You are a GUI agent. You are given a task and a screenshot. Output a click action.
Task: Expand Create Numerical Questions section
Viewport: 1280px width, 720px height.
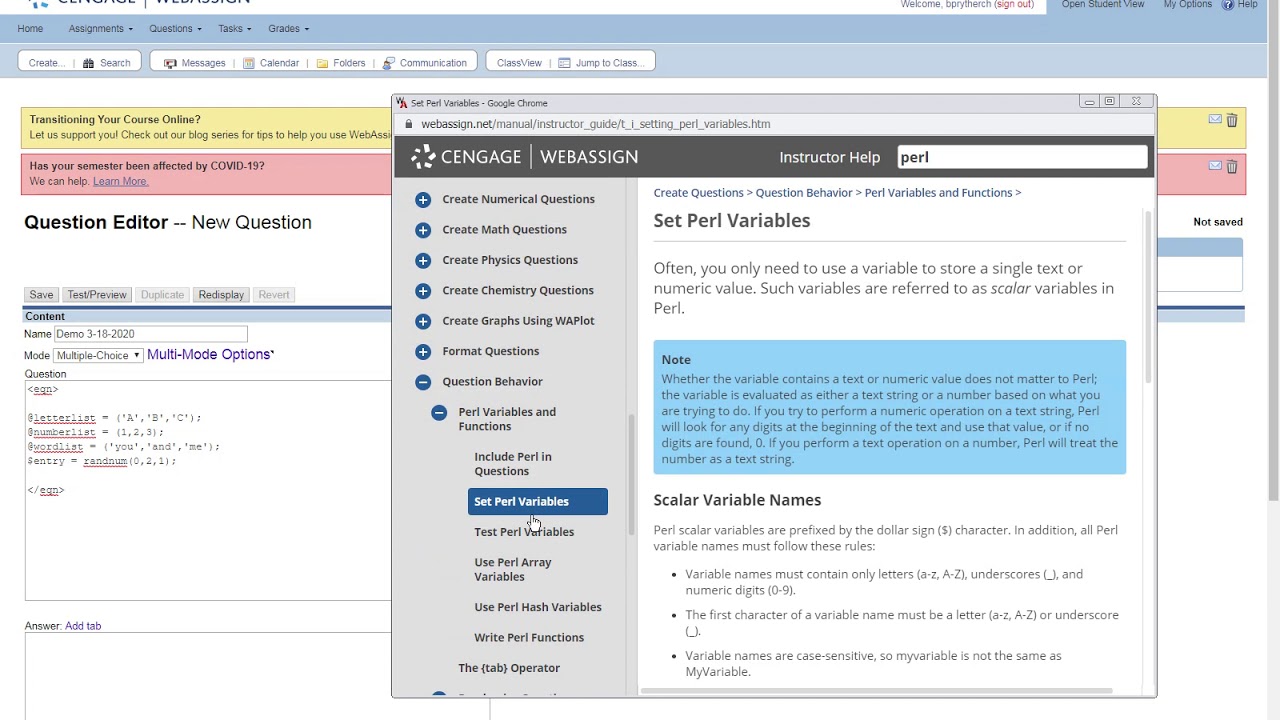423,199
